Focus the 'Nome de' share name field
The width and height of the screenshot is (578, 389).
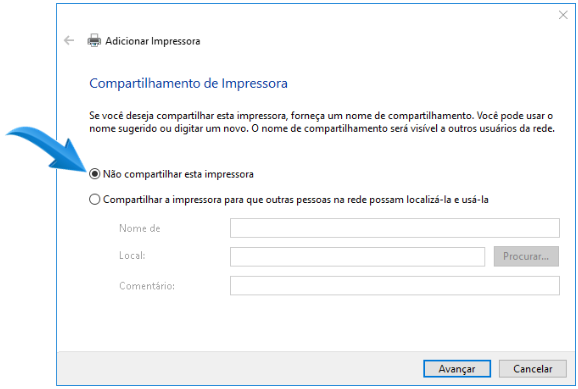(395, 228)
